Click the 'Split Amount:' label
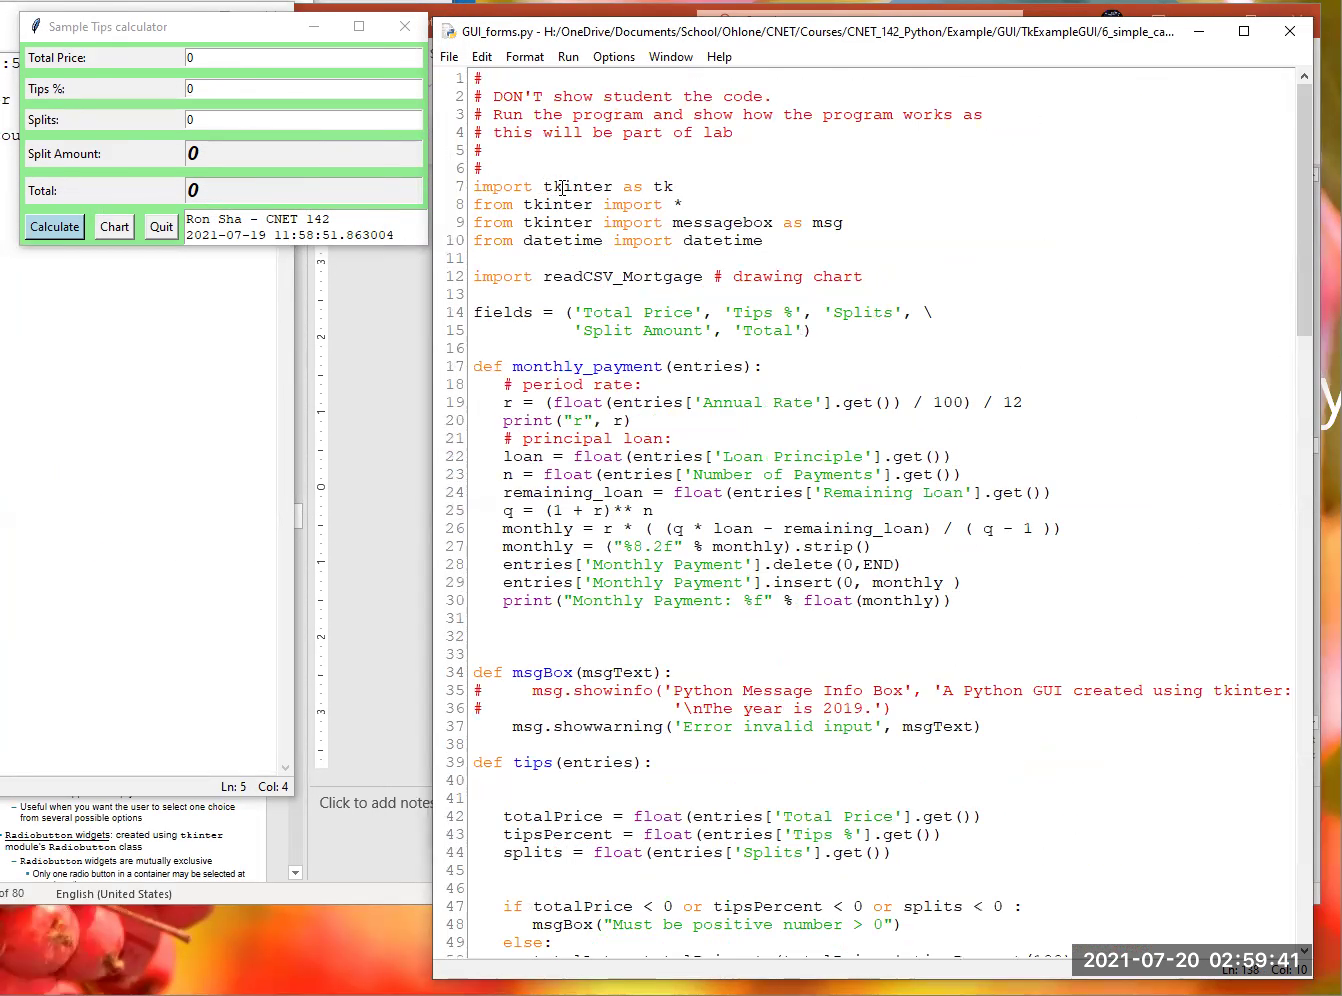This screenshot has width=1342, height=996. pyautogui.click(x=64, y=154)
